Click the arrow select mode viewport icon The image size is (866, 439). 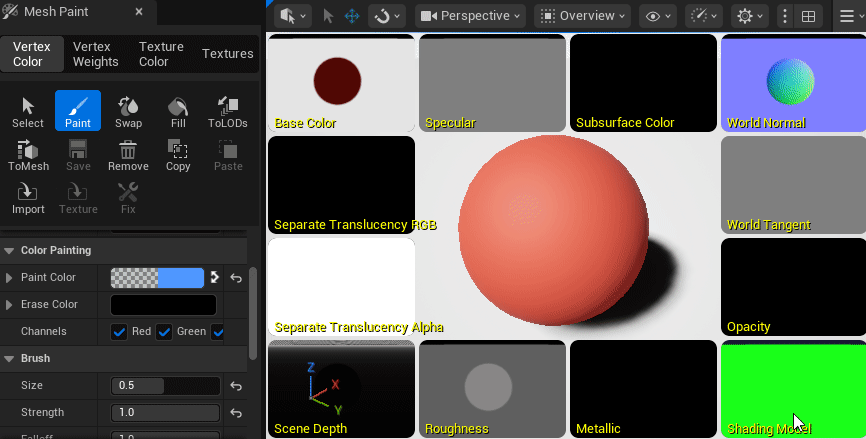tap(328, 16)
